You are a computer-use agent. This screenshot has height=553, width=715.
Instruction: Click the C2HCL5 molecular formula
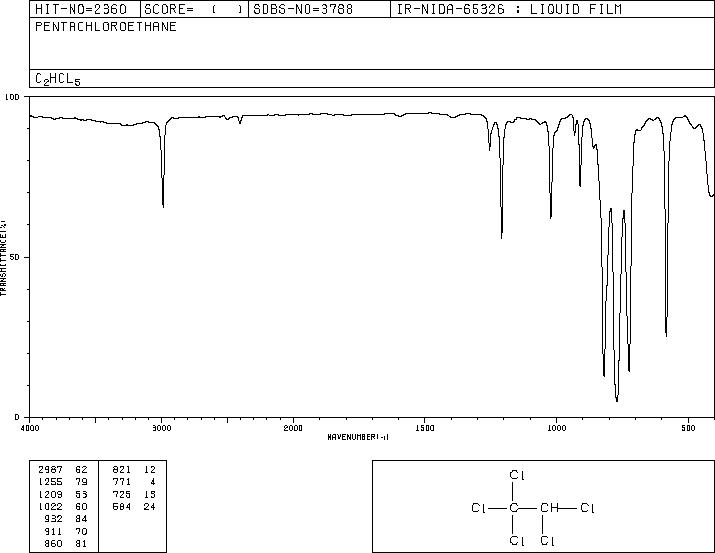(58, 79)
